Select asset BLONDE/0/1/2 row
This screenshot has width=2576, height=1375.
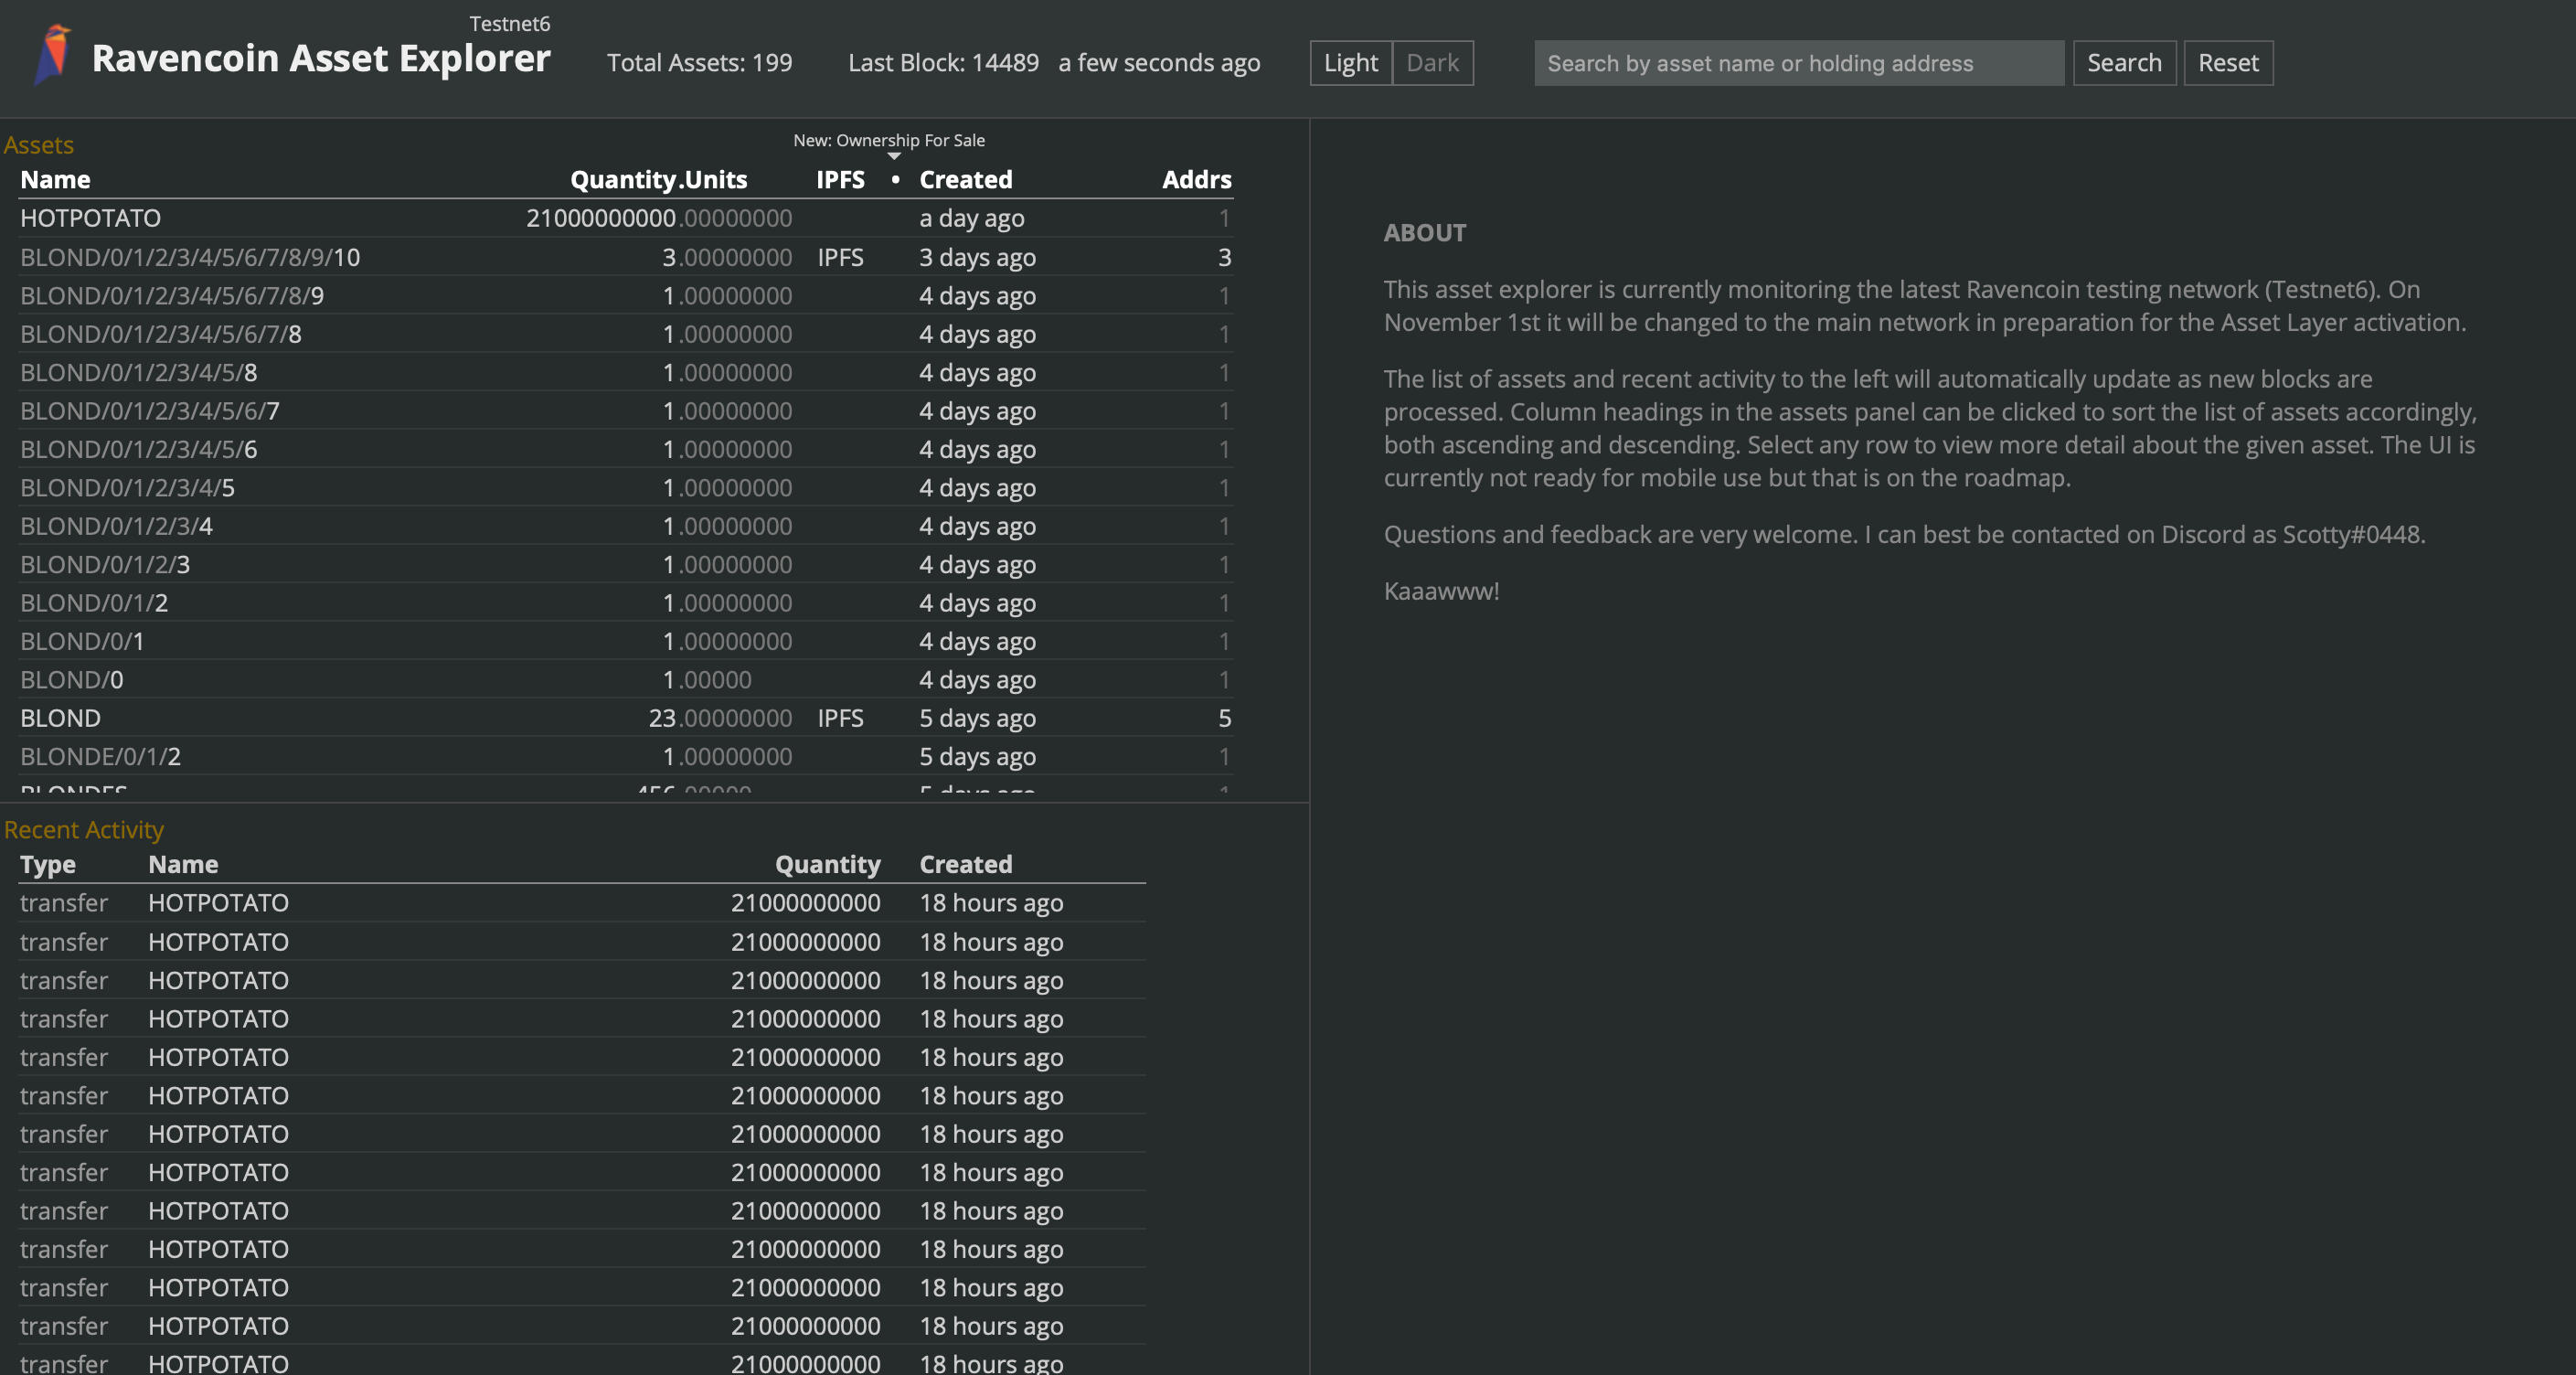626,757
